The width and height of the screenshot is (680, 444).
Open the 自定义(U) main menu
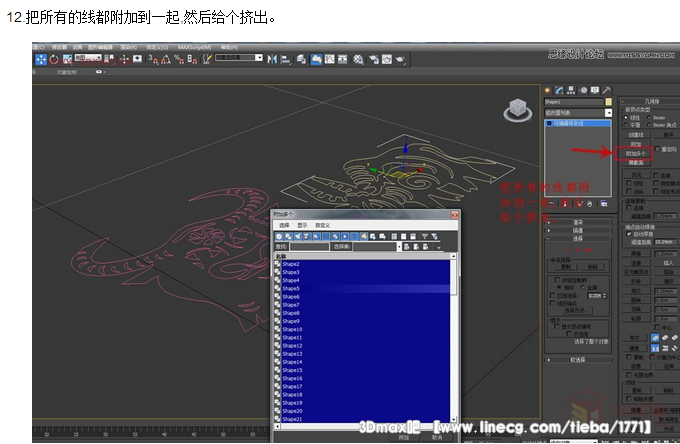157,47
